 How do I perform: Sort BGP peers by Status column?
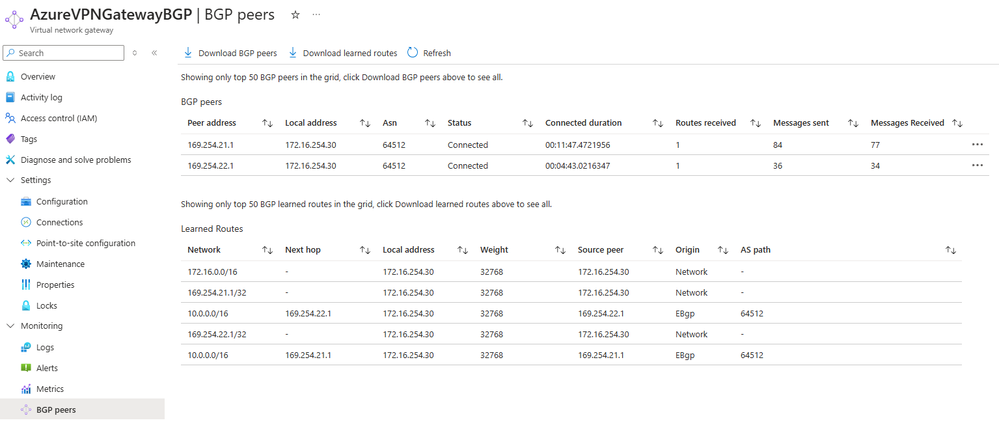(x=528, y=123)
